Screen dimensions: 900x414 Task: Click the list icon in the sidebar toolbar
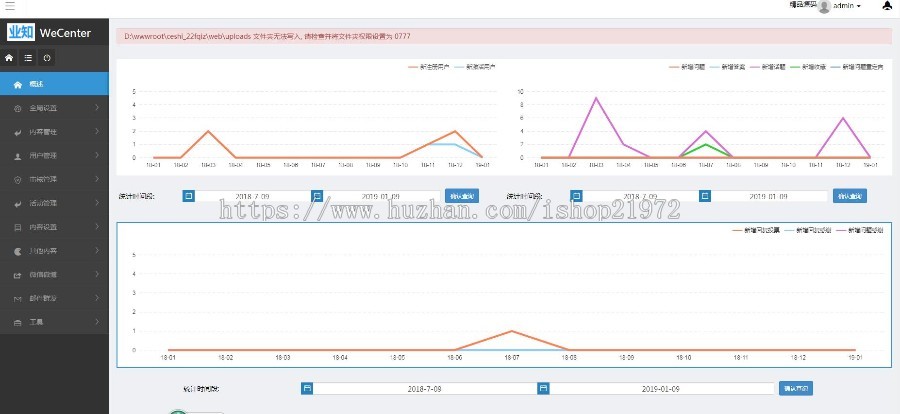pos(28,58)
